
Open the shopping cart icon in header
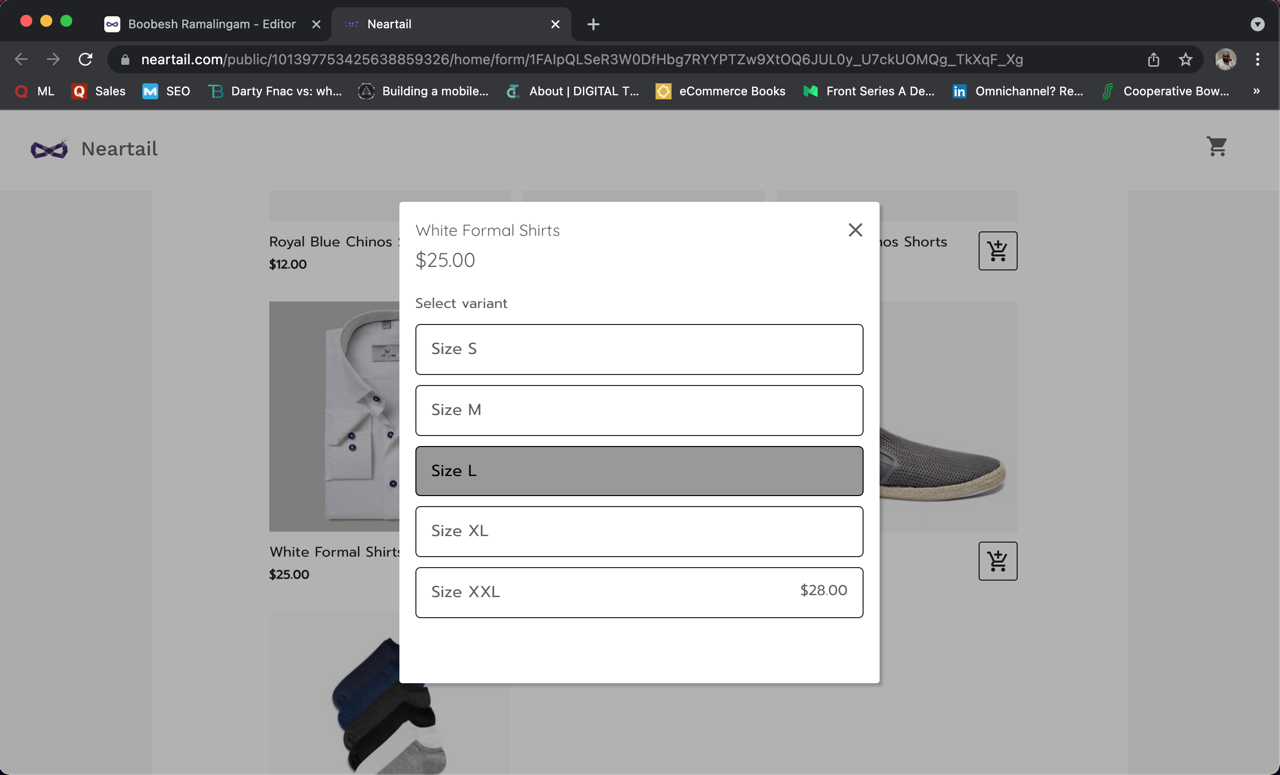pos(1217,147)
